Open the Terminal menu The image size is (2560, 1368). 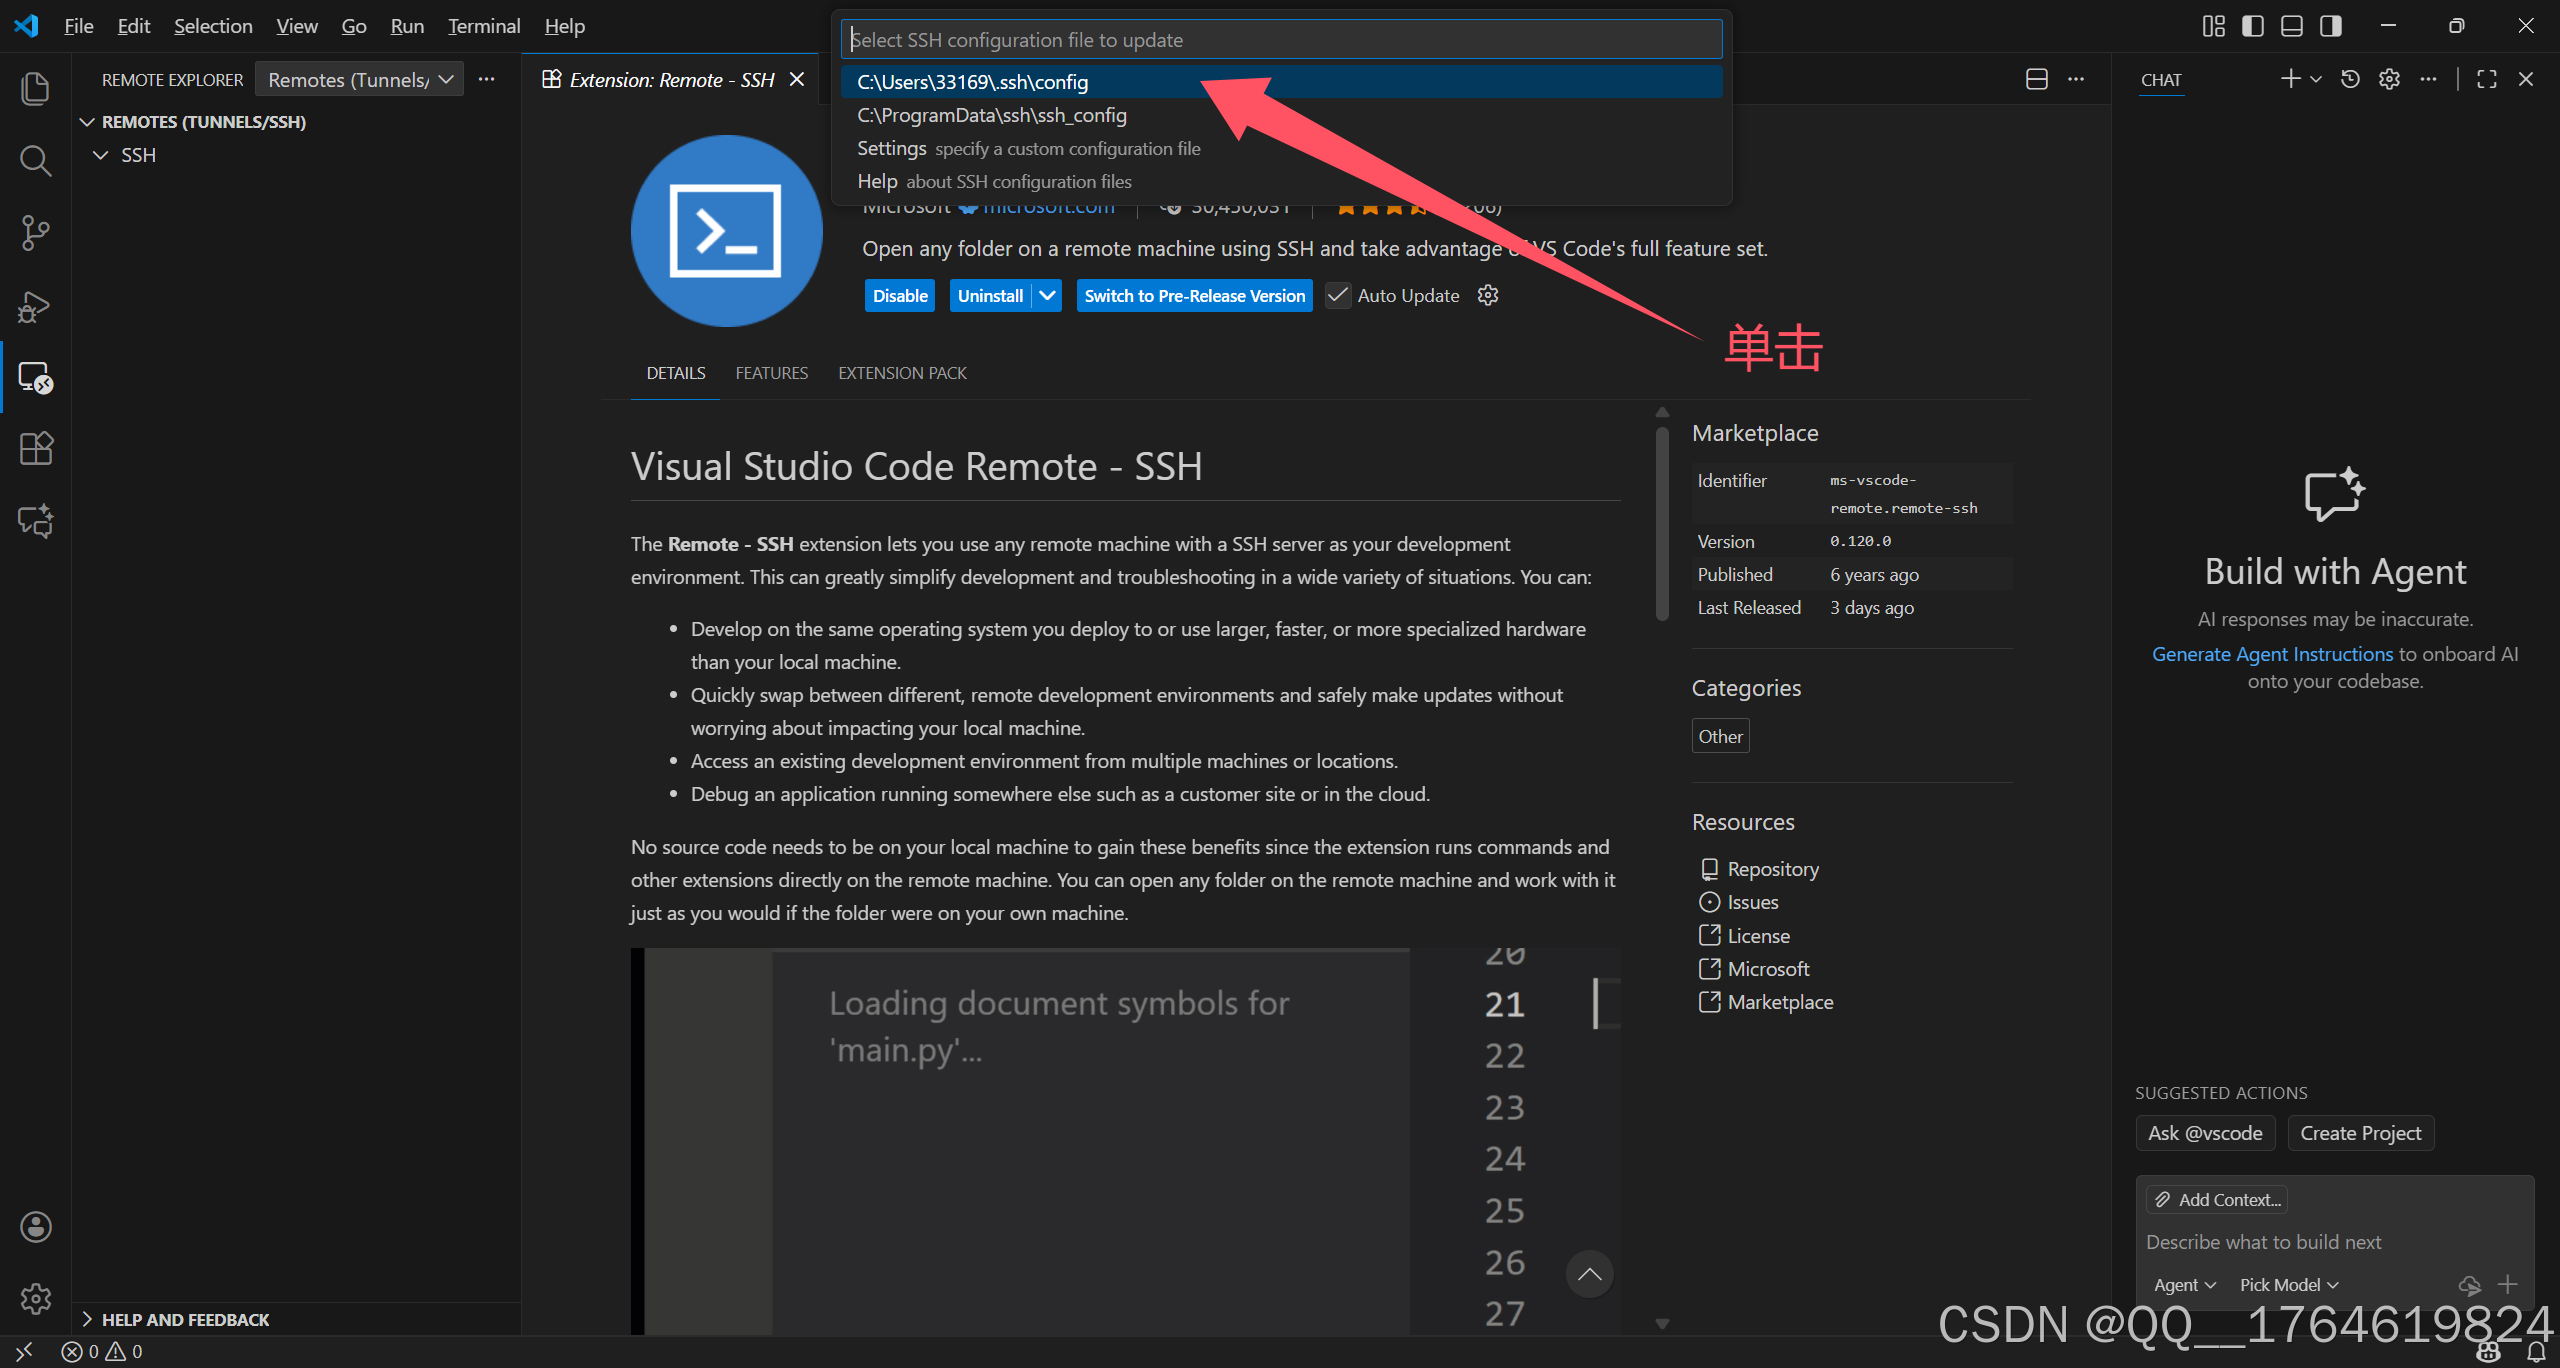pyautogui.click(x=483, y=26)
